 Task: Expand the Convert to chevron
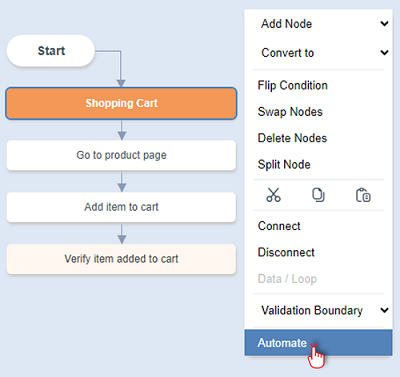click(x=384, y=53)
